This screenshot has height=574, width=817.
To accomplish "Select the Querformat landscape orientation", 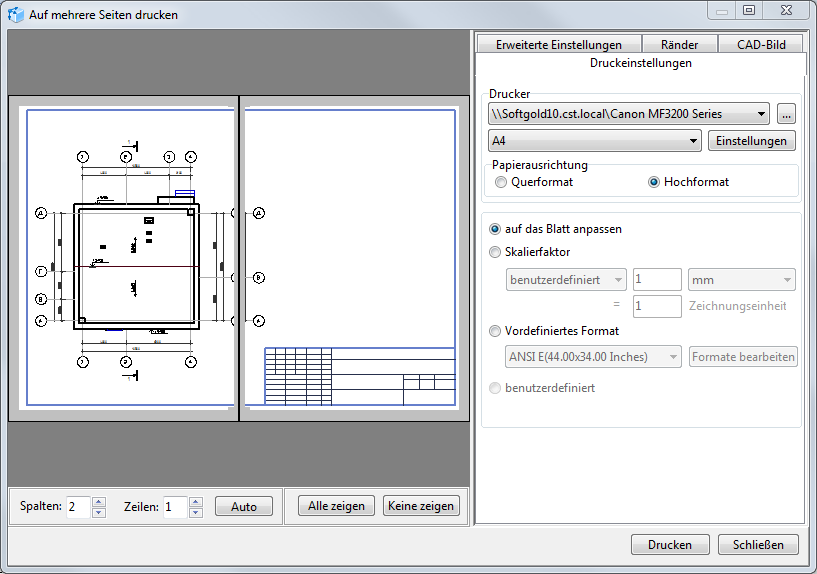I will [502, 182].
